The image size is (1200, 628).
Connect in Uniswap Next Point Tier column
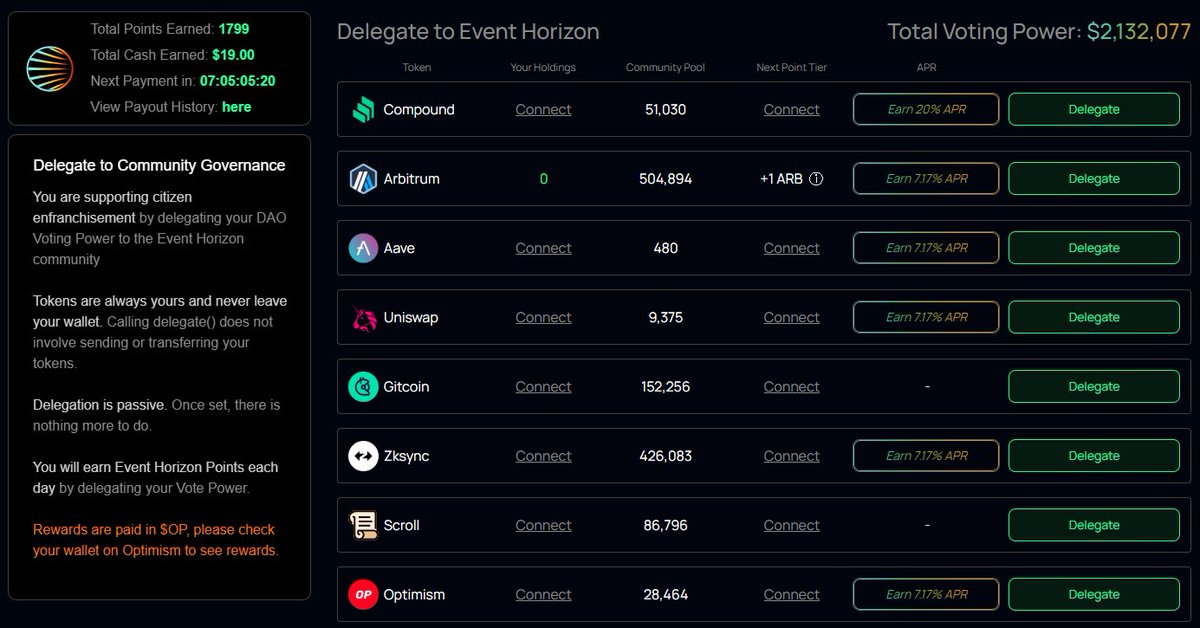791,318
